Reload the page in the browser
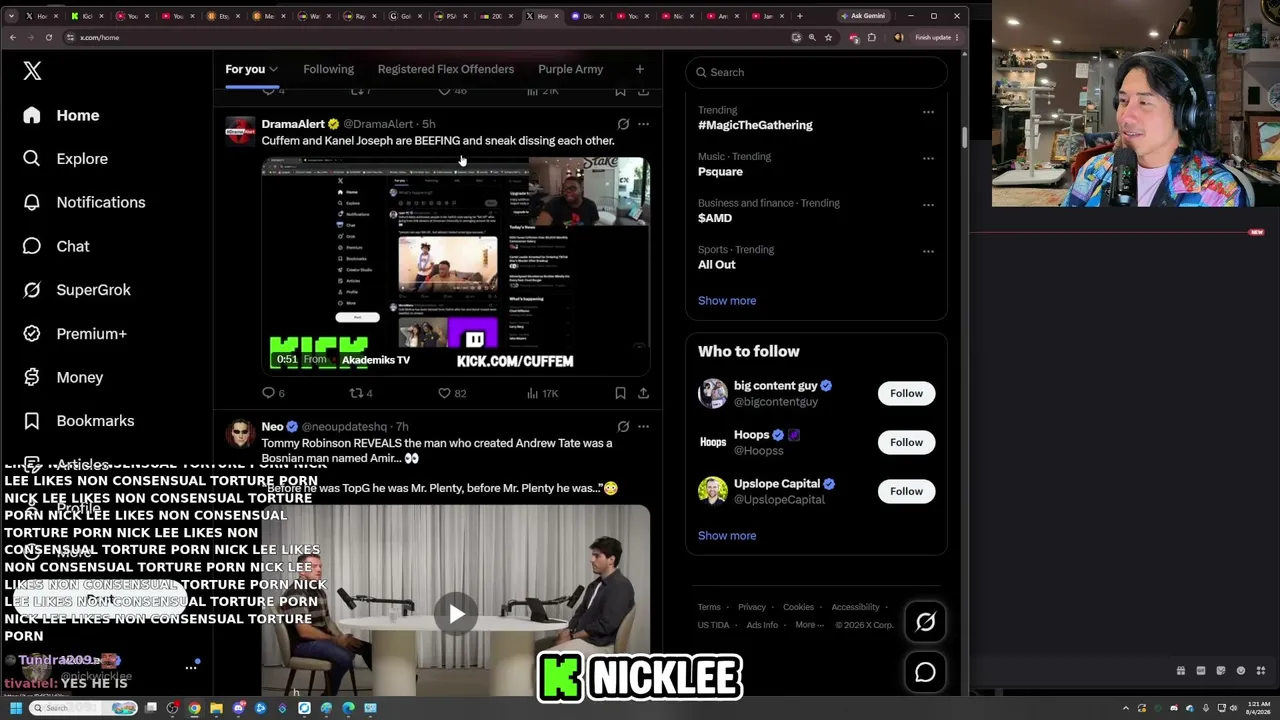1280x720 pixels. tap(48, 37)
